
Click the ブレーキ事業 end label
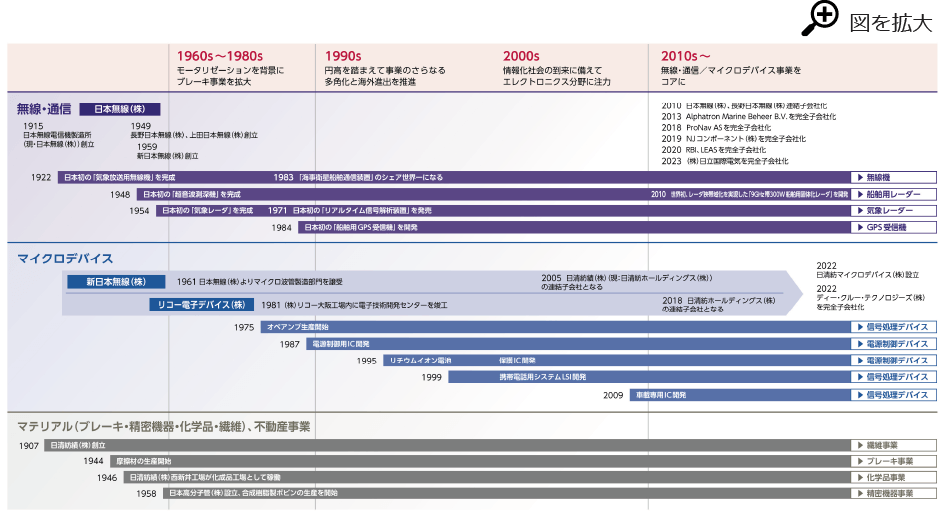pyautogui.click(x=894, y=461)
